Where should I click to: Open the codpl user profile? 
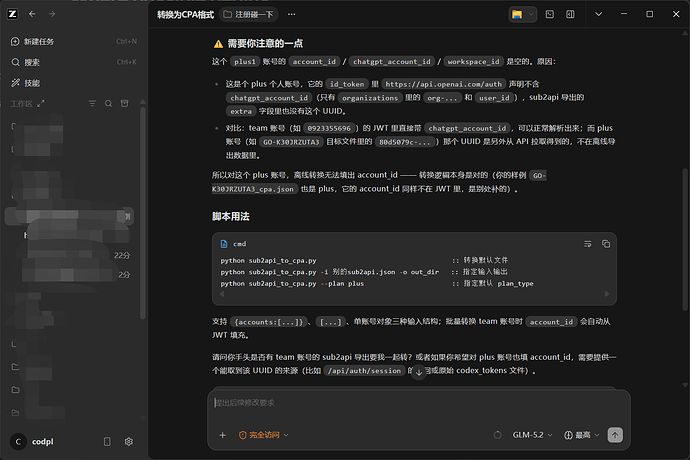coord(33,442)
